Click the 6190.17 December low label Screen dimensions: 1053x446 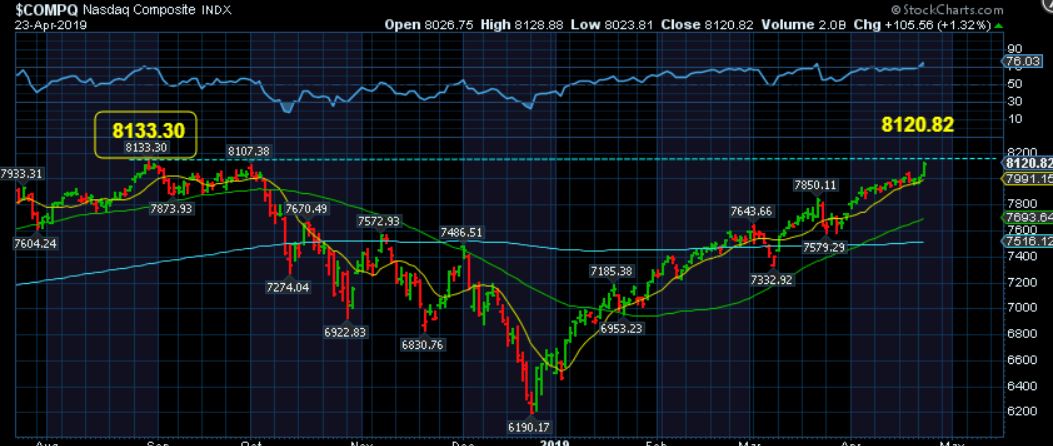click(x=528, y=426)
